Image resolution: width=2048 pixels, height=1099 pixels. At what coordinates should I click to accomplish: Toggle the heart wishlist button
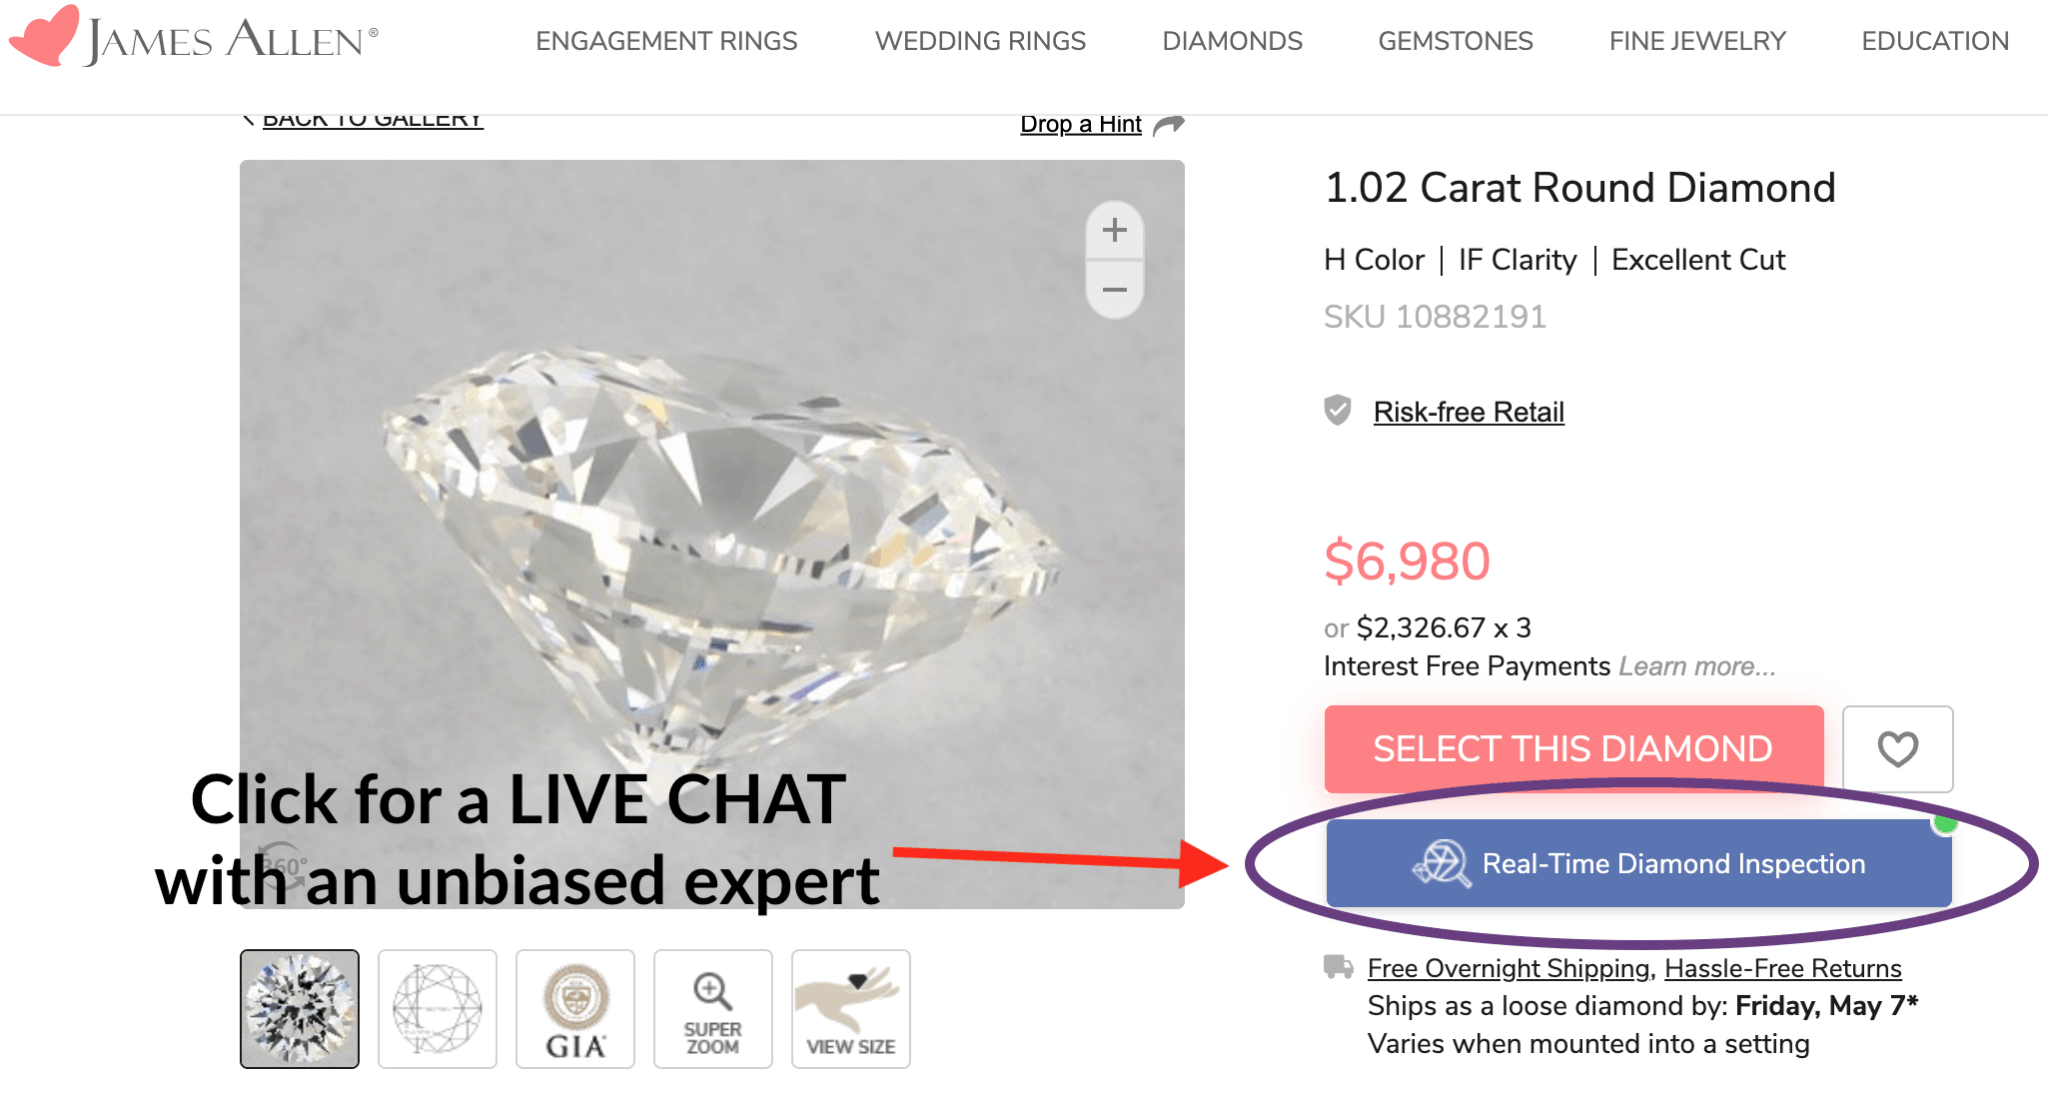click(x=1896, y=749)
